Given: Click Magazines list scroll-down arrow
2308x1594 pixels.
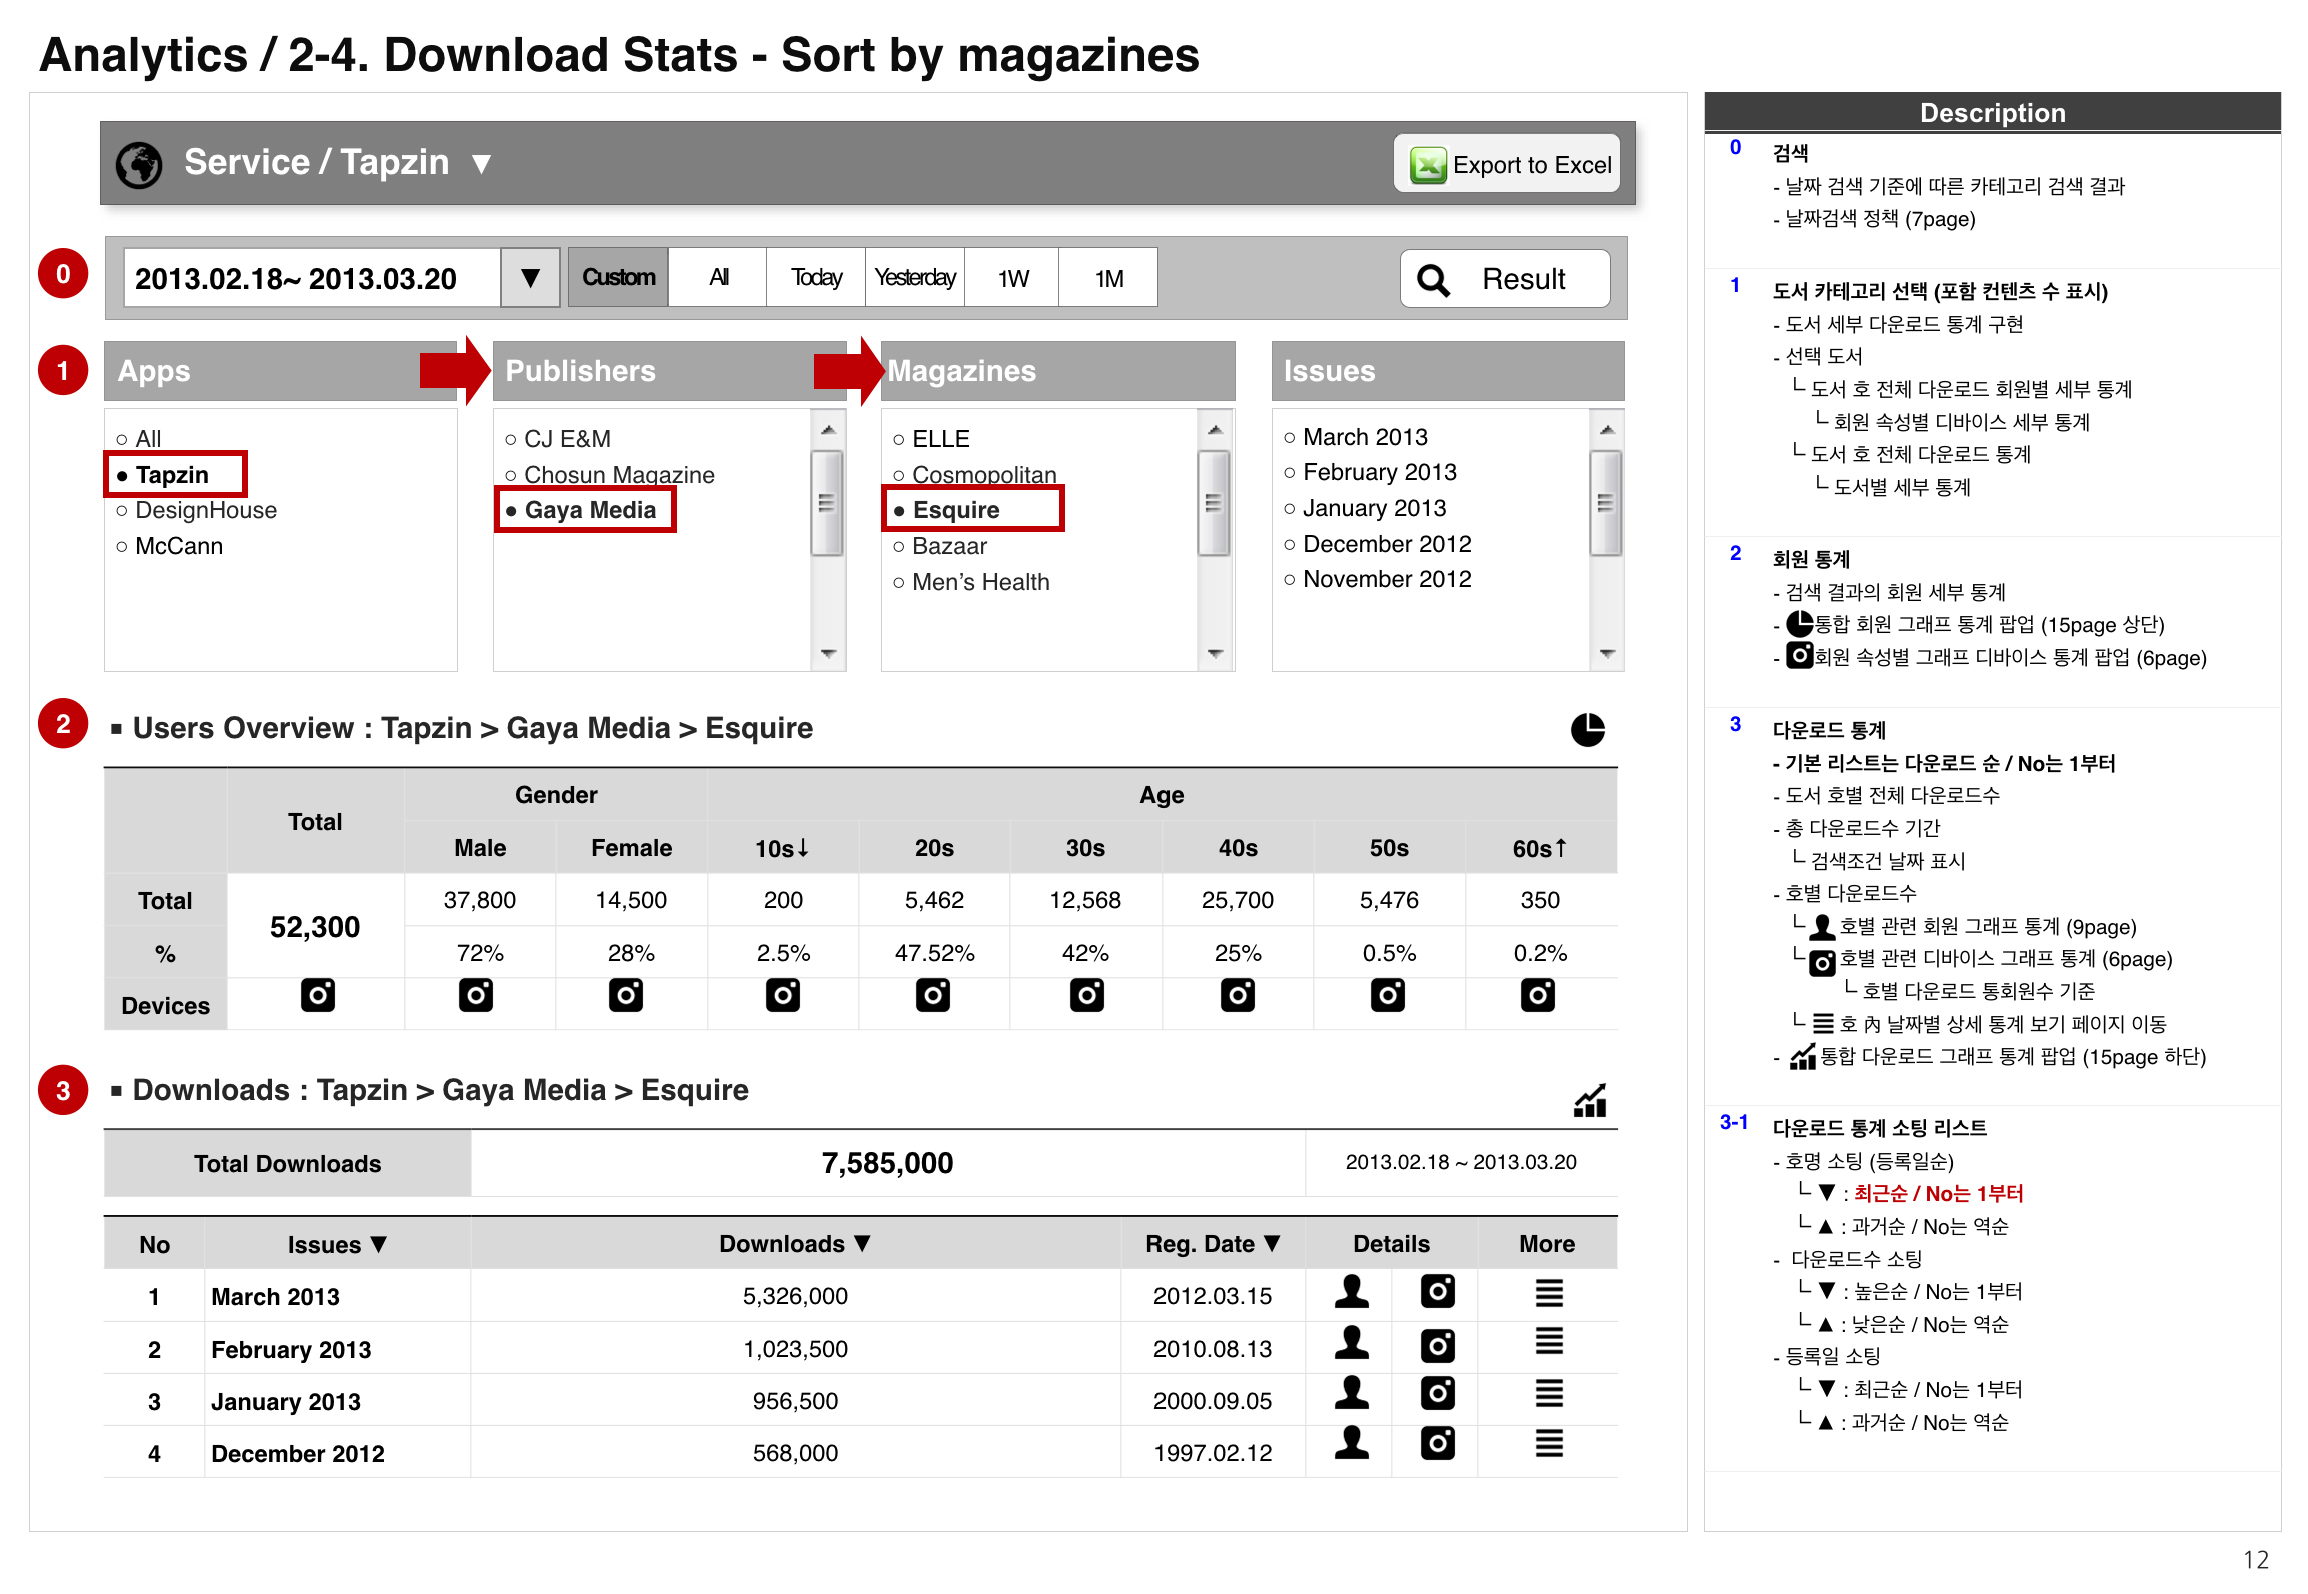Looking at the screenshot, I should pos(1215,653).
